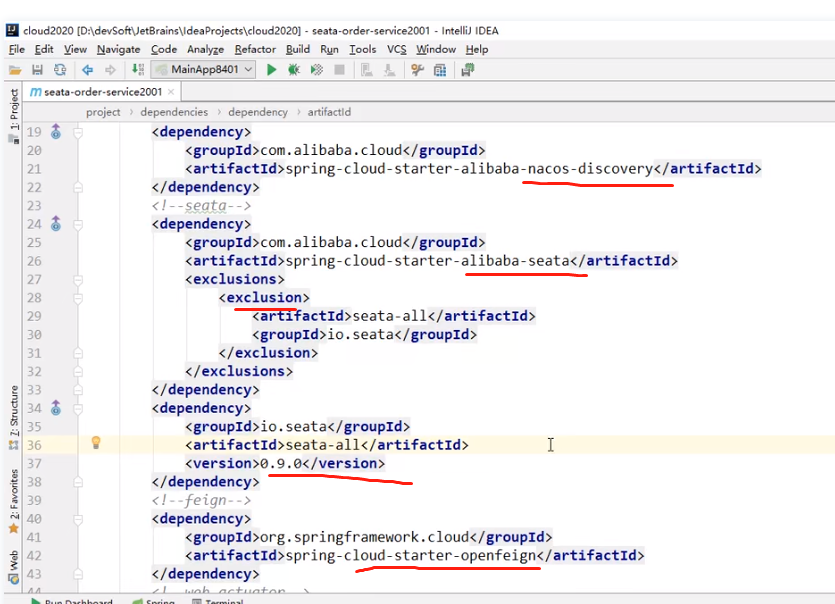The image size is (835, 604).
Task: Collapse the dependency block at line 19
Action: coord(78,132)
